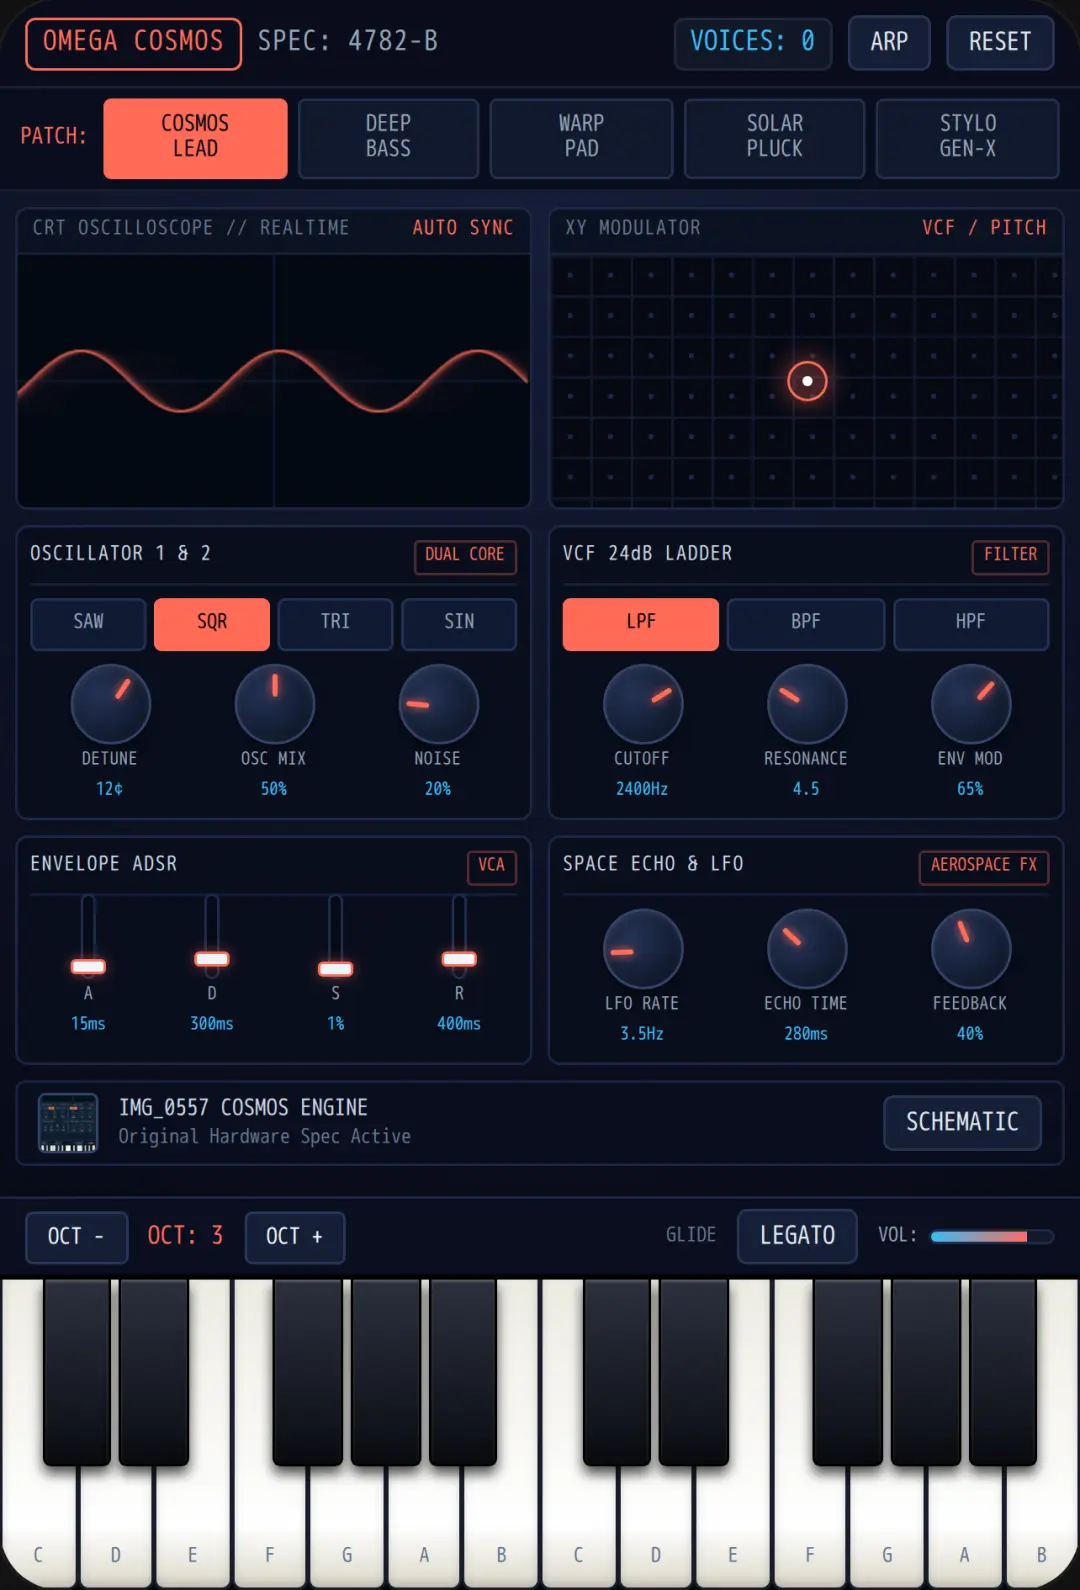The height and width of the screenshot is (1590, 1080).
Task: Click the VOL volume slider
Action: [992, 1236]
